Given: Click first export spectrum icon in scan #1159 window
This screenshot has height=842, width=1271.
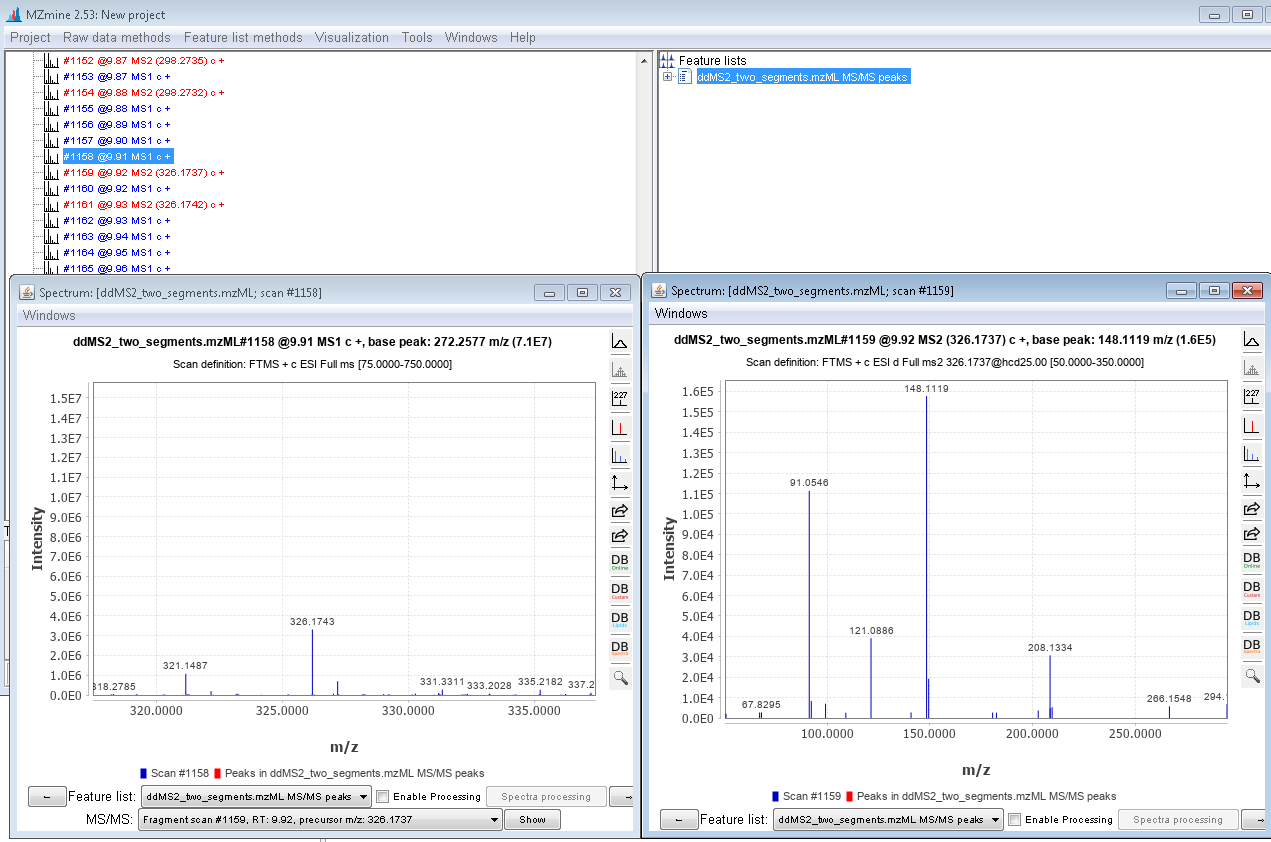Looking at the screenshot, I should tap(1251, 509).
